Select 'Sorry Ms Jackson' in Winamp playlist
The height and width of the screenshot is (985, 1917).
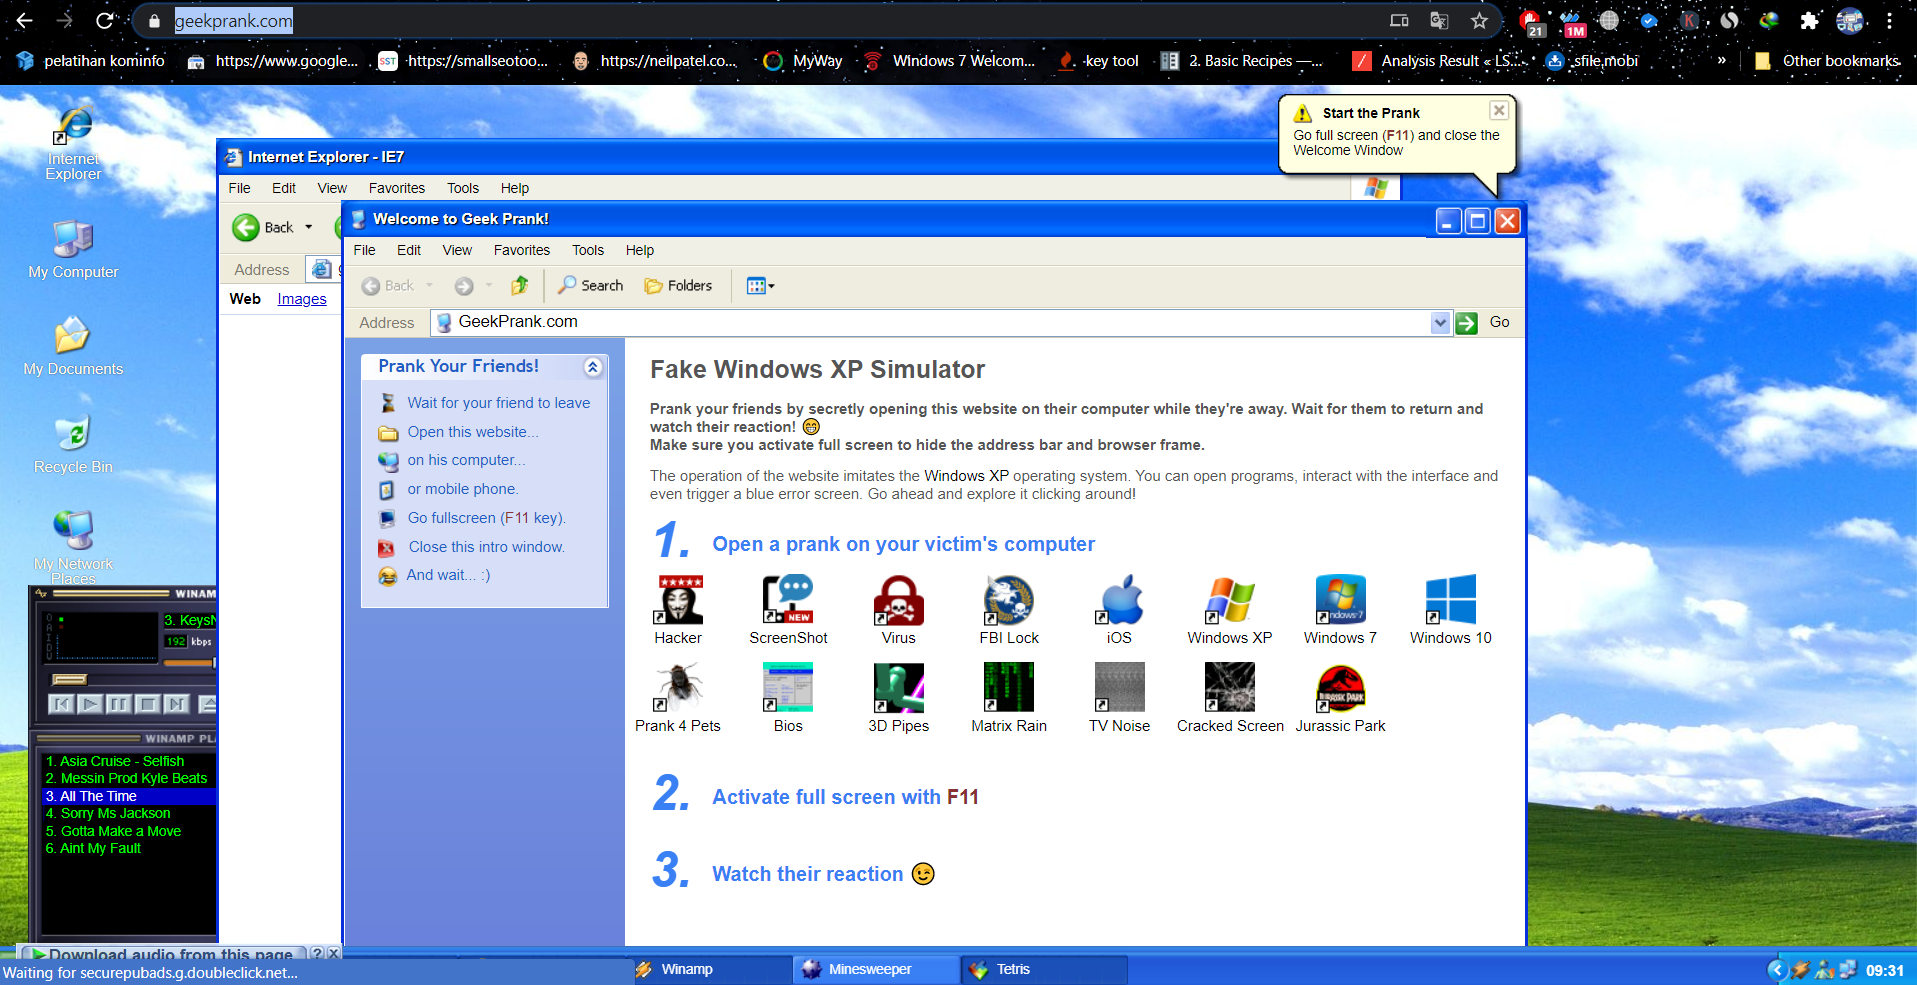point(108,814)
